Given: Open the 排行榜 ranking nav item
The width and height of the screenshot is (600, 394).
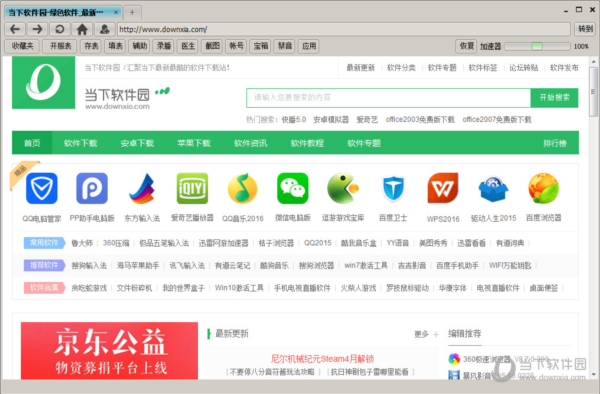Looking at the screenshot, I should tap(555, 143).
